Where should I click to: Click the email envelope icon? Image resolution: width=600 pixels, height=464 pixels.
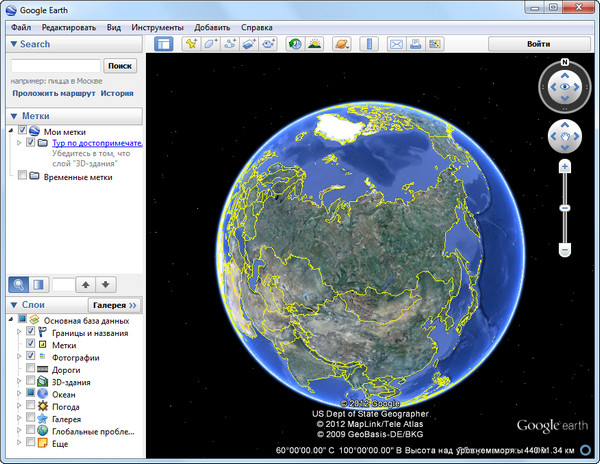coord(396,44)
